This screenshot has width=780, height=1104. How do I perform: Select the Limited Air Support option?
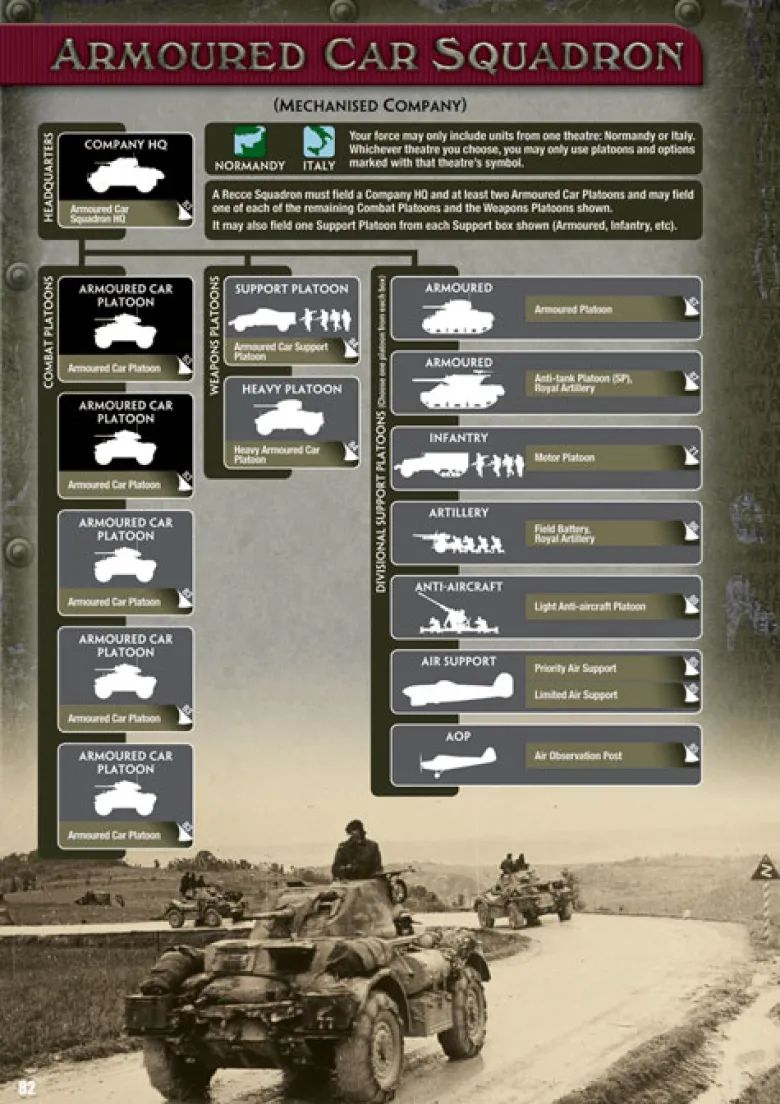click(575, 695)
